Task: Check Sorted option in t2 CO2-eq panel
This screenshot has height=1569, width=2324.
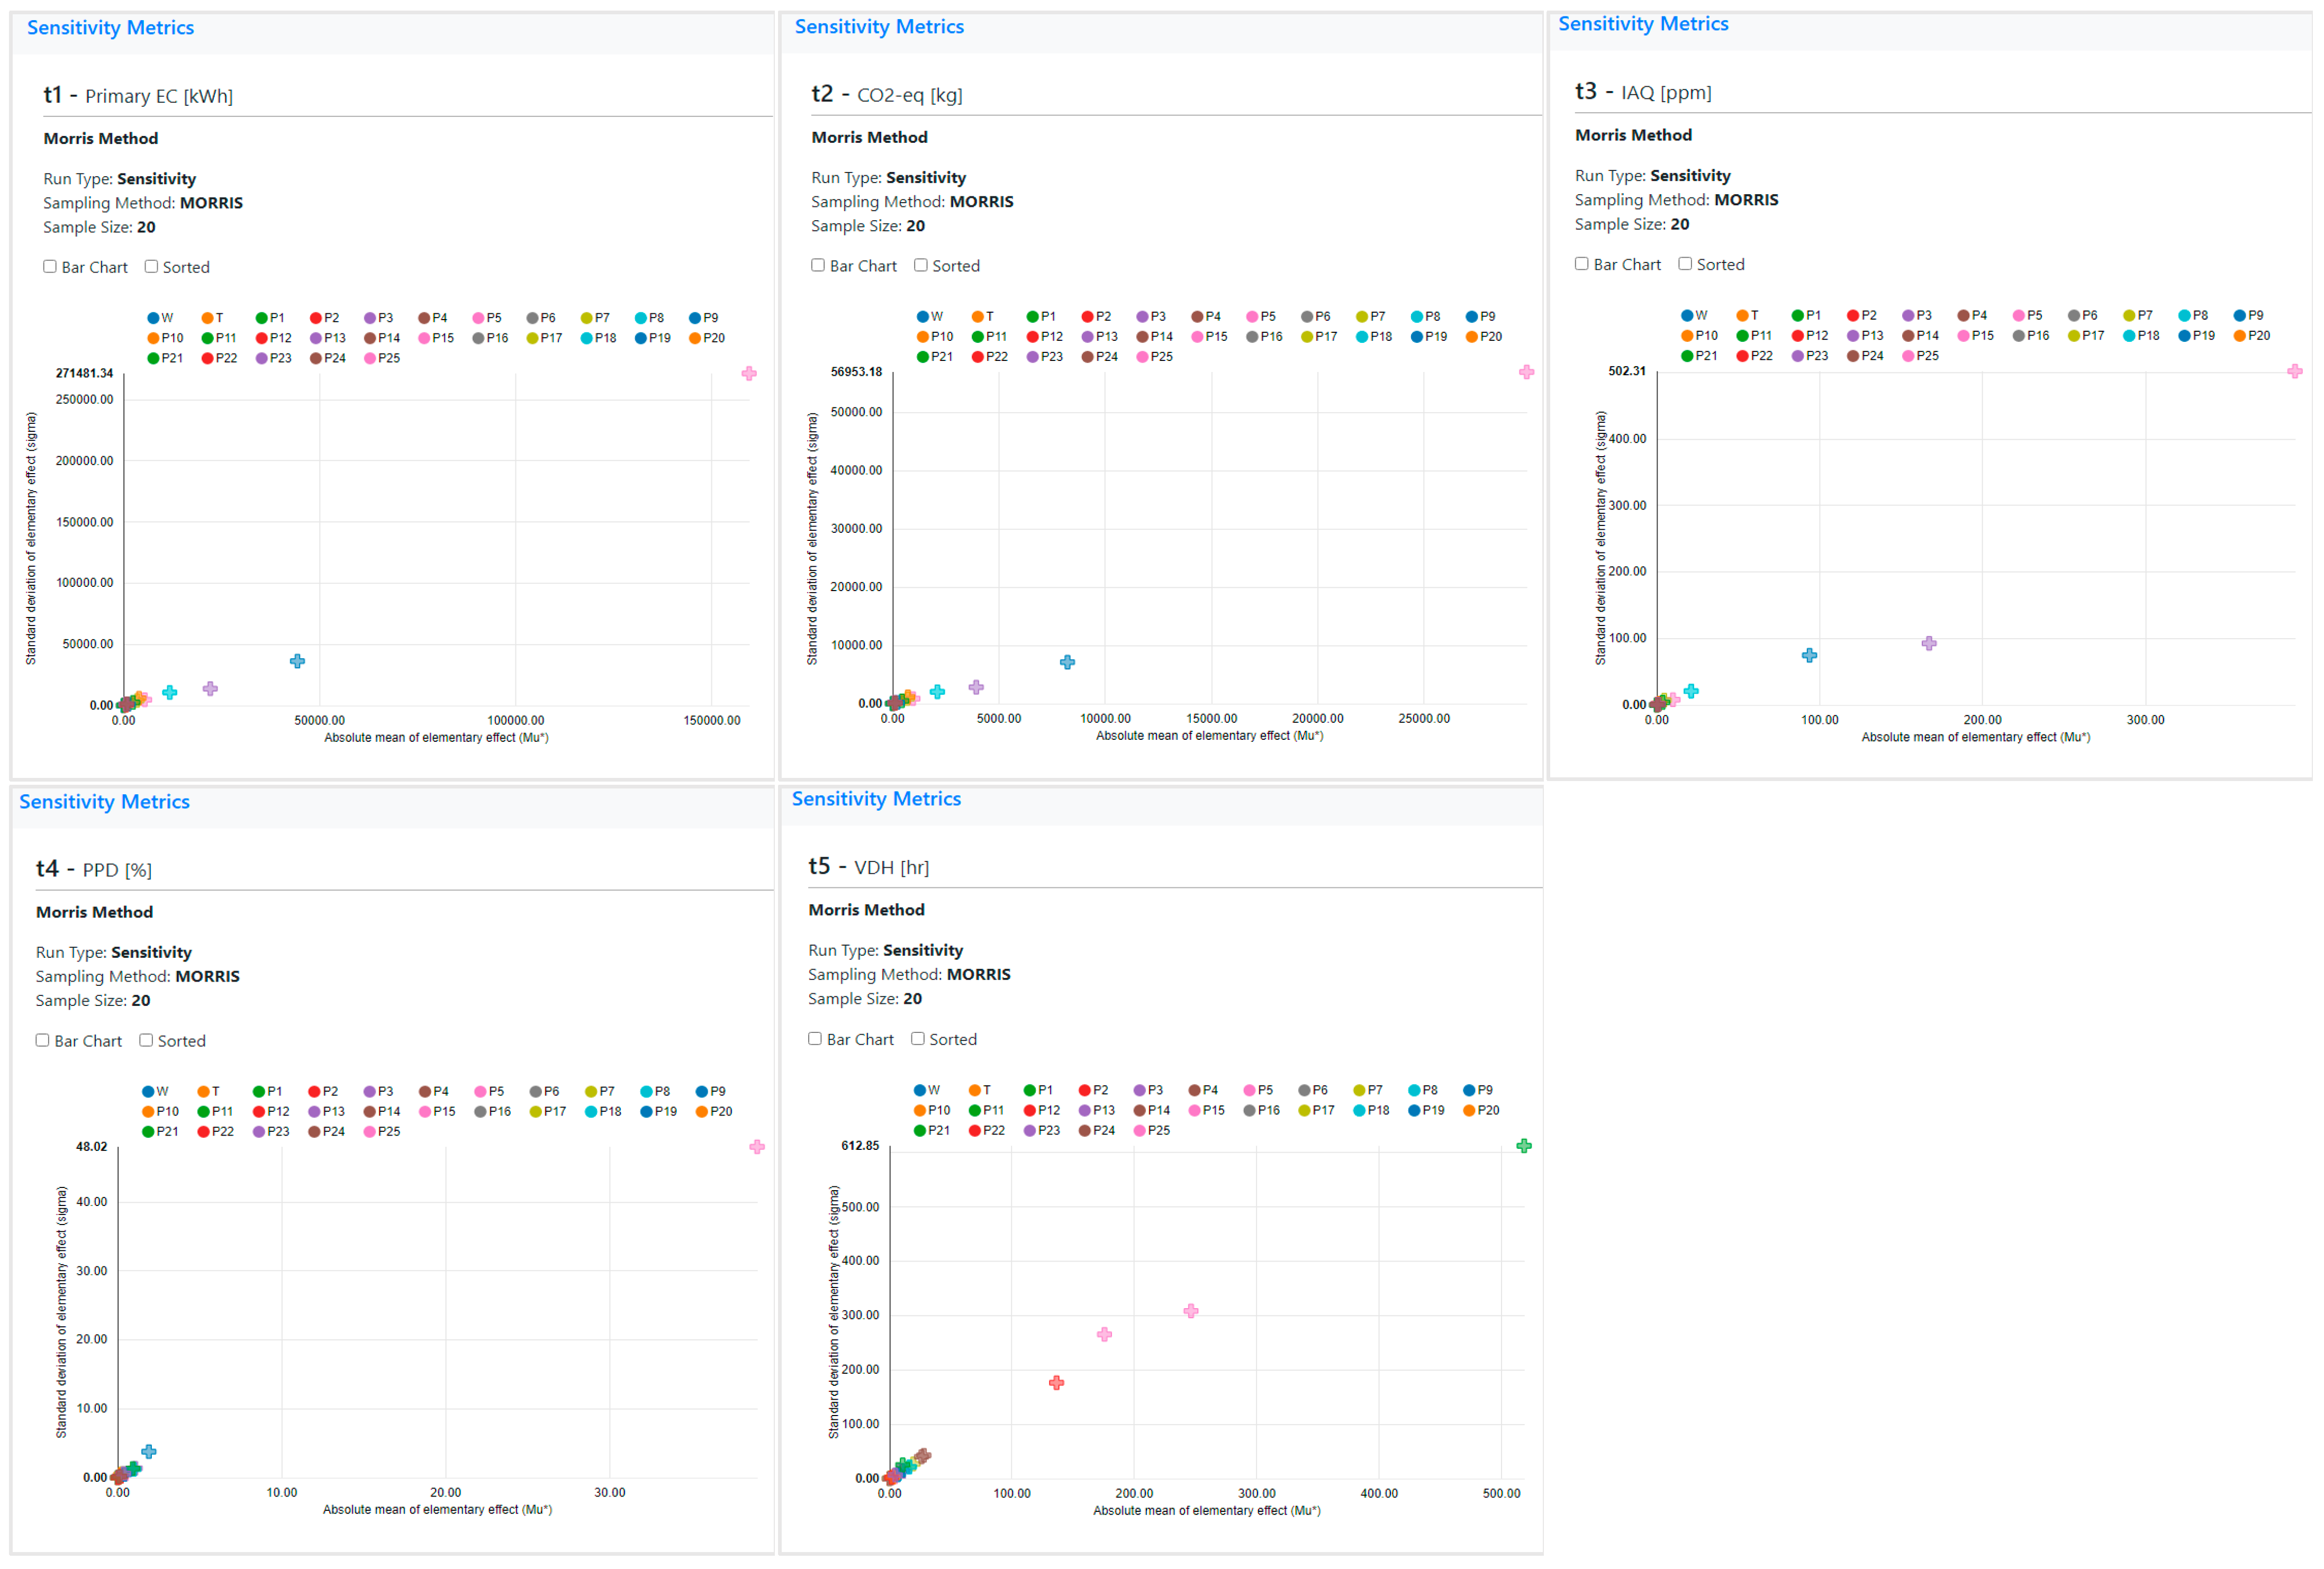Action: [921, 265]
